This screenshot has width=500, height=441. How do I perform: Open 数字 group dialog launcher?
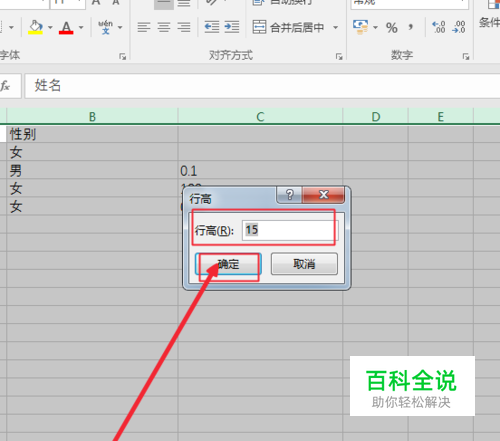point(466,57)
